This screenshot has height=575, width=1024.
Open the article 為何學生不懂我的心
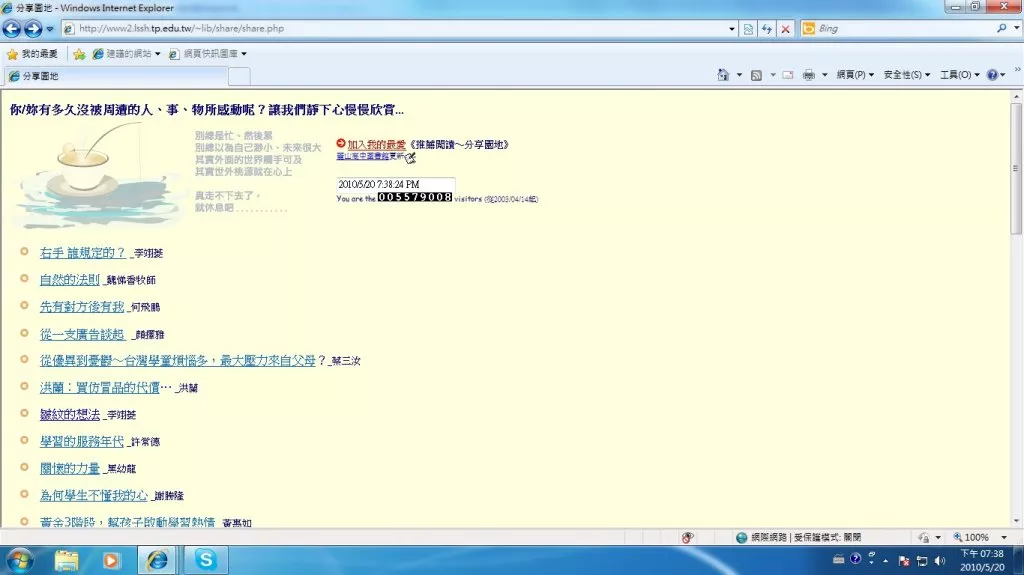(x=93, y=495)
